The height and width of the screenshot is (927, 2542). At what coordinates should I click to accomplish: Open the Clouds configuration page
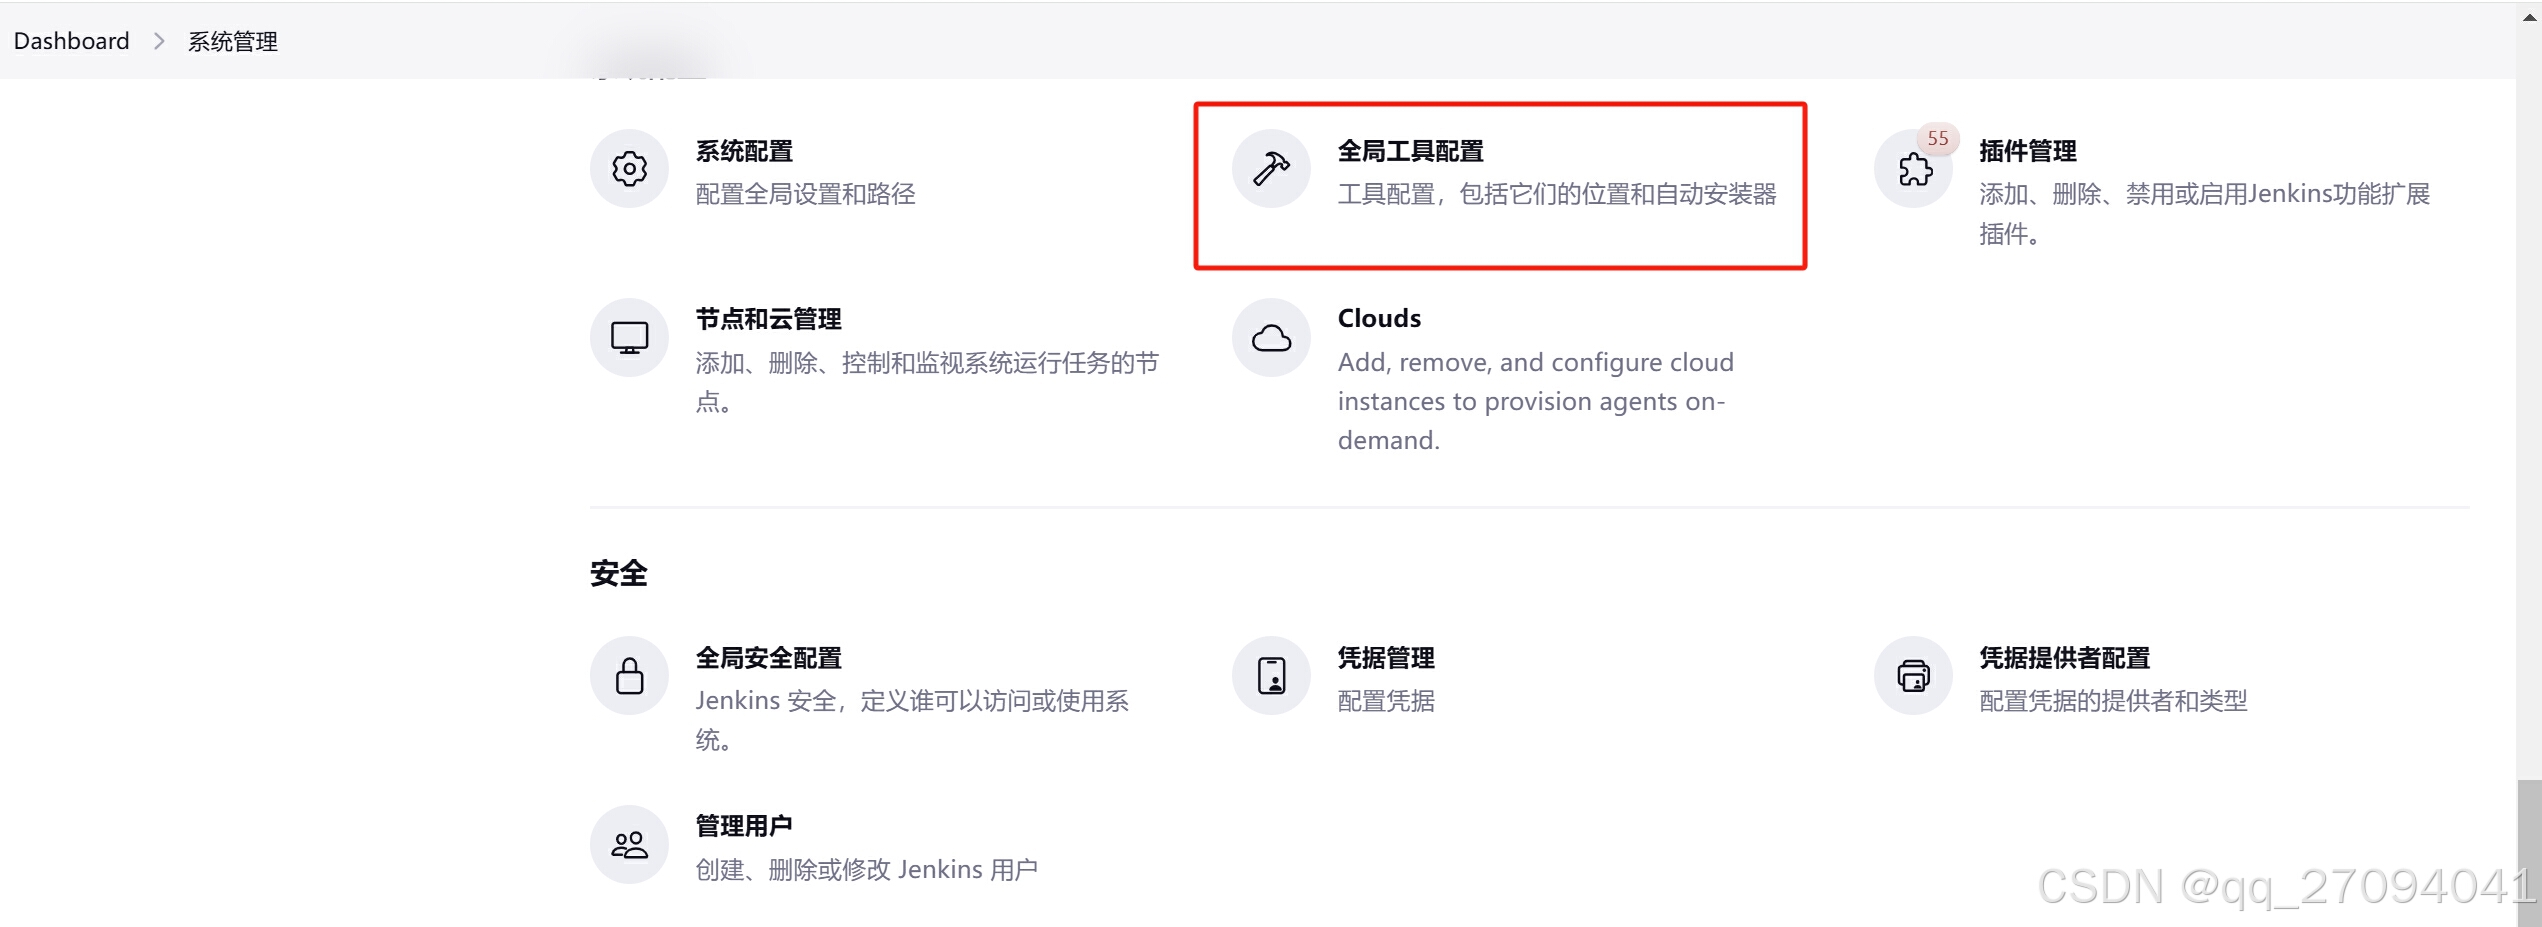click(x=1378, y=317)
